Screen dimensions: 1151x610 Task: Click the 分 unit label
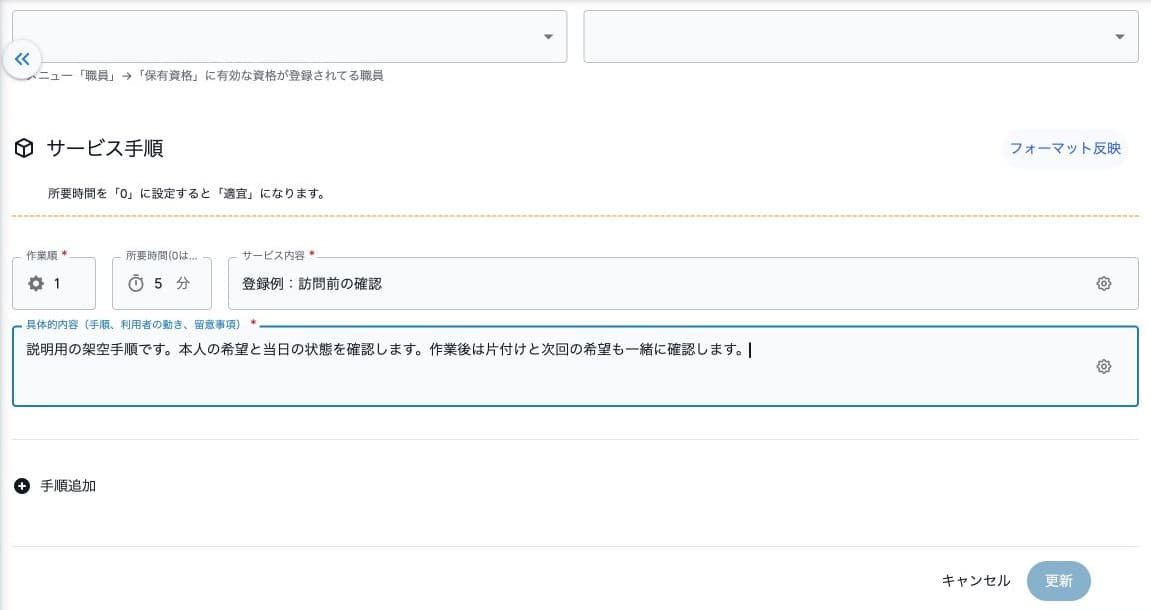pos(183,283)
